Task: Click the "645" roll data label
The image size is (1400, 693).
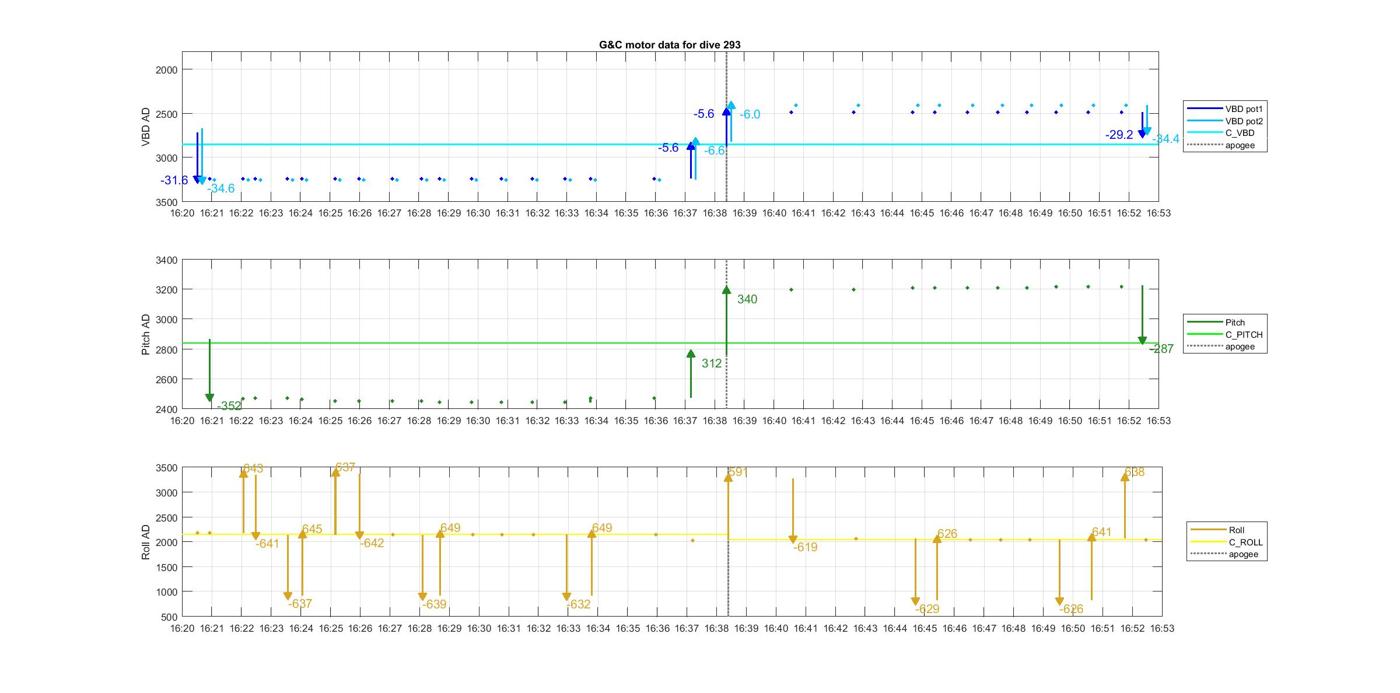Action: click(x=311, y=529)
